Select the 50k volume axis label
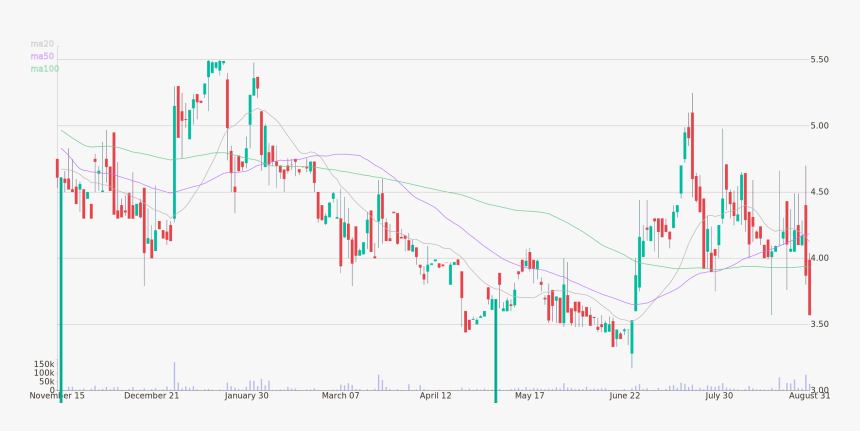The image size is (860, 431). tap(47, 382)
